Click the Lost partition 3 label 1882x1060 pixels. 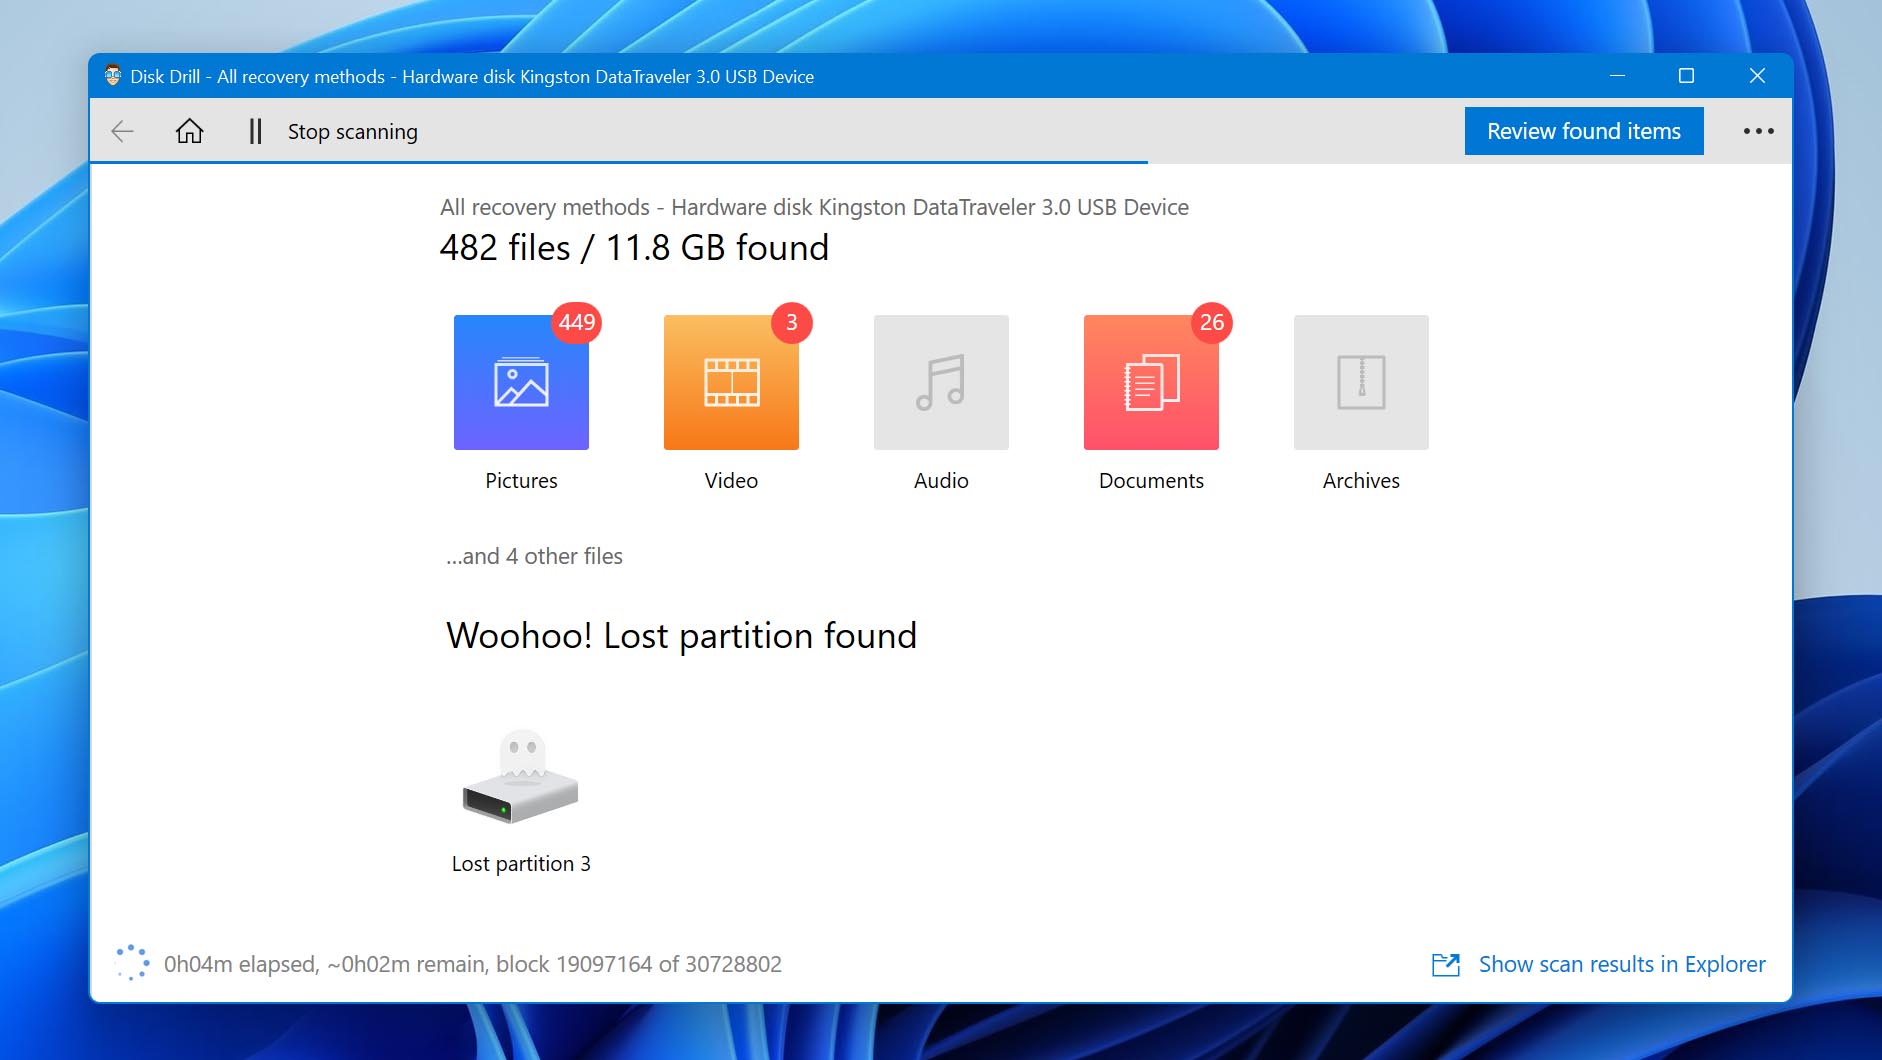point(521,864)
